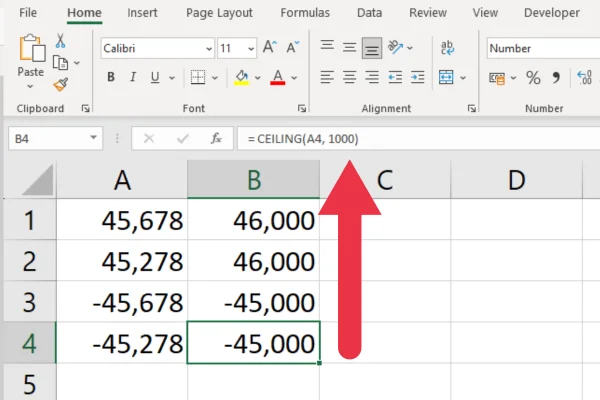Screen dimensions: 600x400
Task: Apply Percent Style icon
Action: [533, 78]
